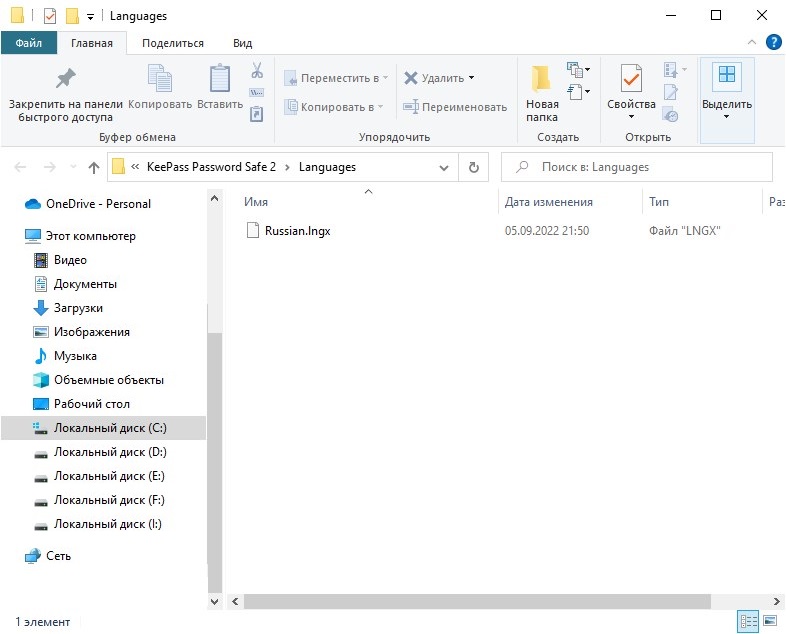This screenshot has height=634, width=786.
Task: Open the Quick Access Toolbar customize dropdown
Action: coord(91,16)
